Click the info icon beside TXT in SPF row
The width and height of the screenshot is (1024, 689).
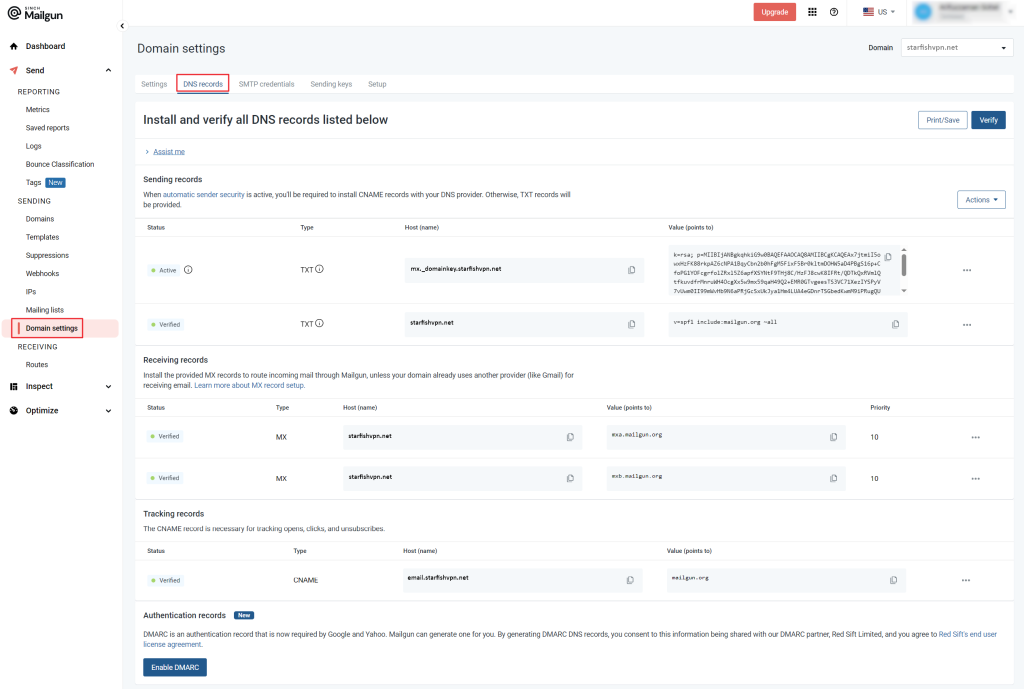pyautogui.click(x=319, y=323)
